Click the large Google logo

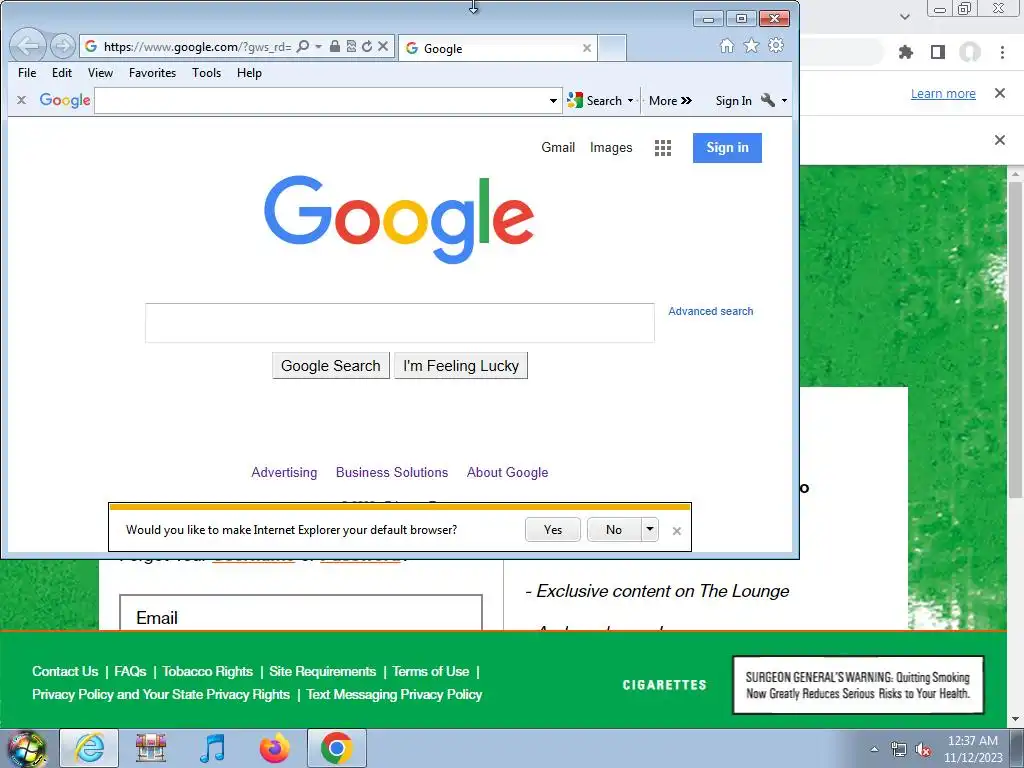pos(399,219)
